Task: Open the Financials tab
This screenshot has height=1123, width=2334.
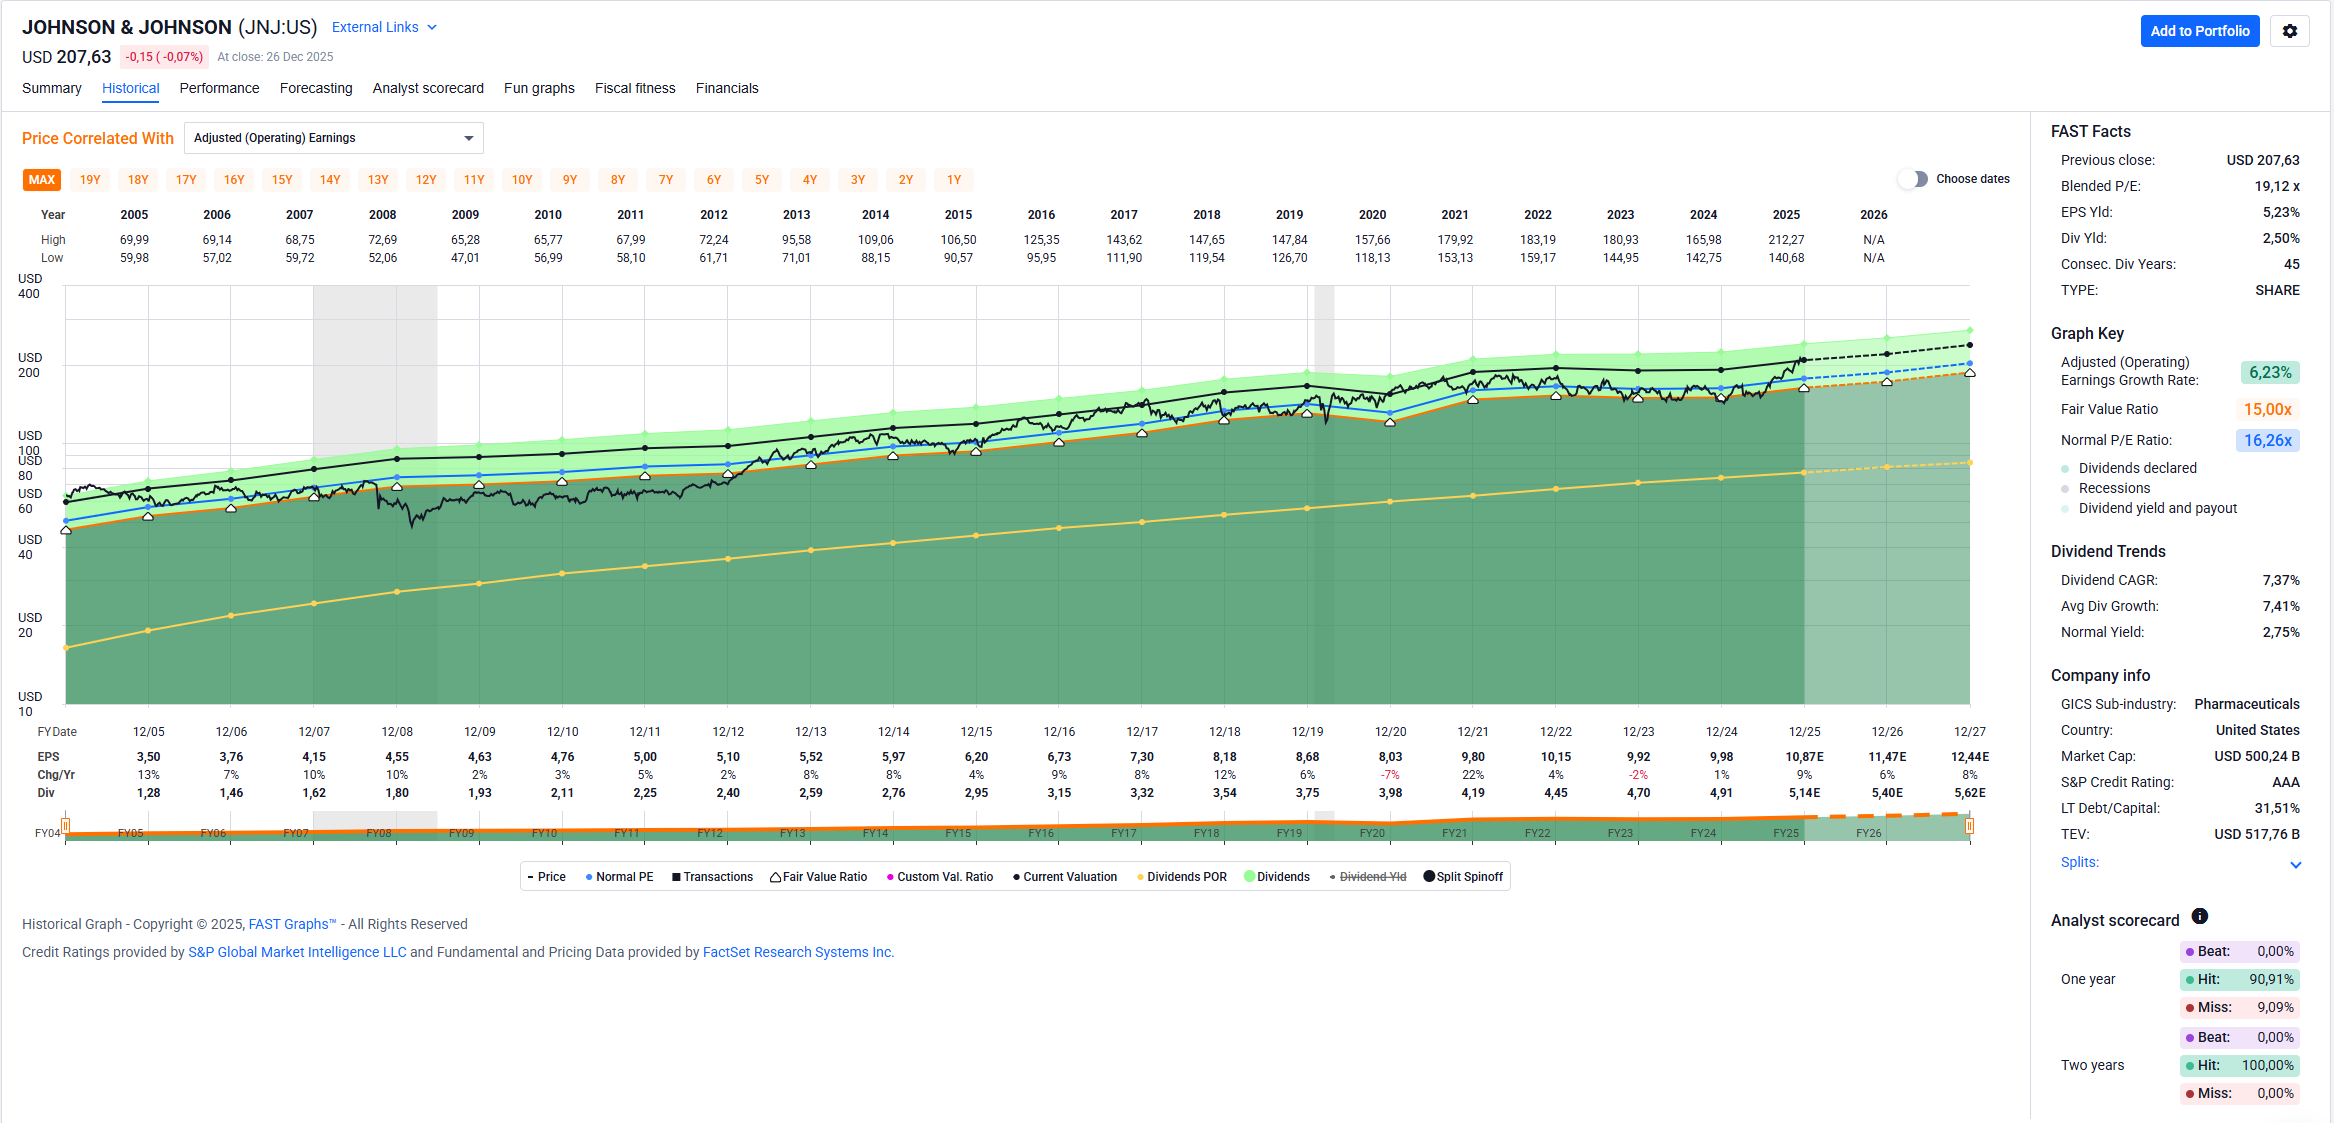Action: point(727,88)
